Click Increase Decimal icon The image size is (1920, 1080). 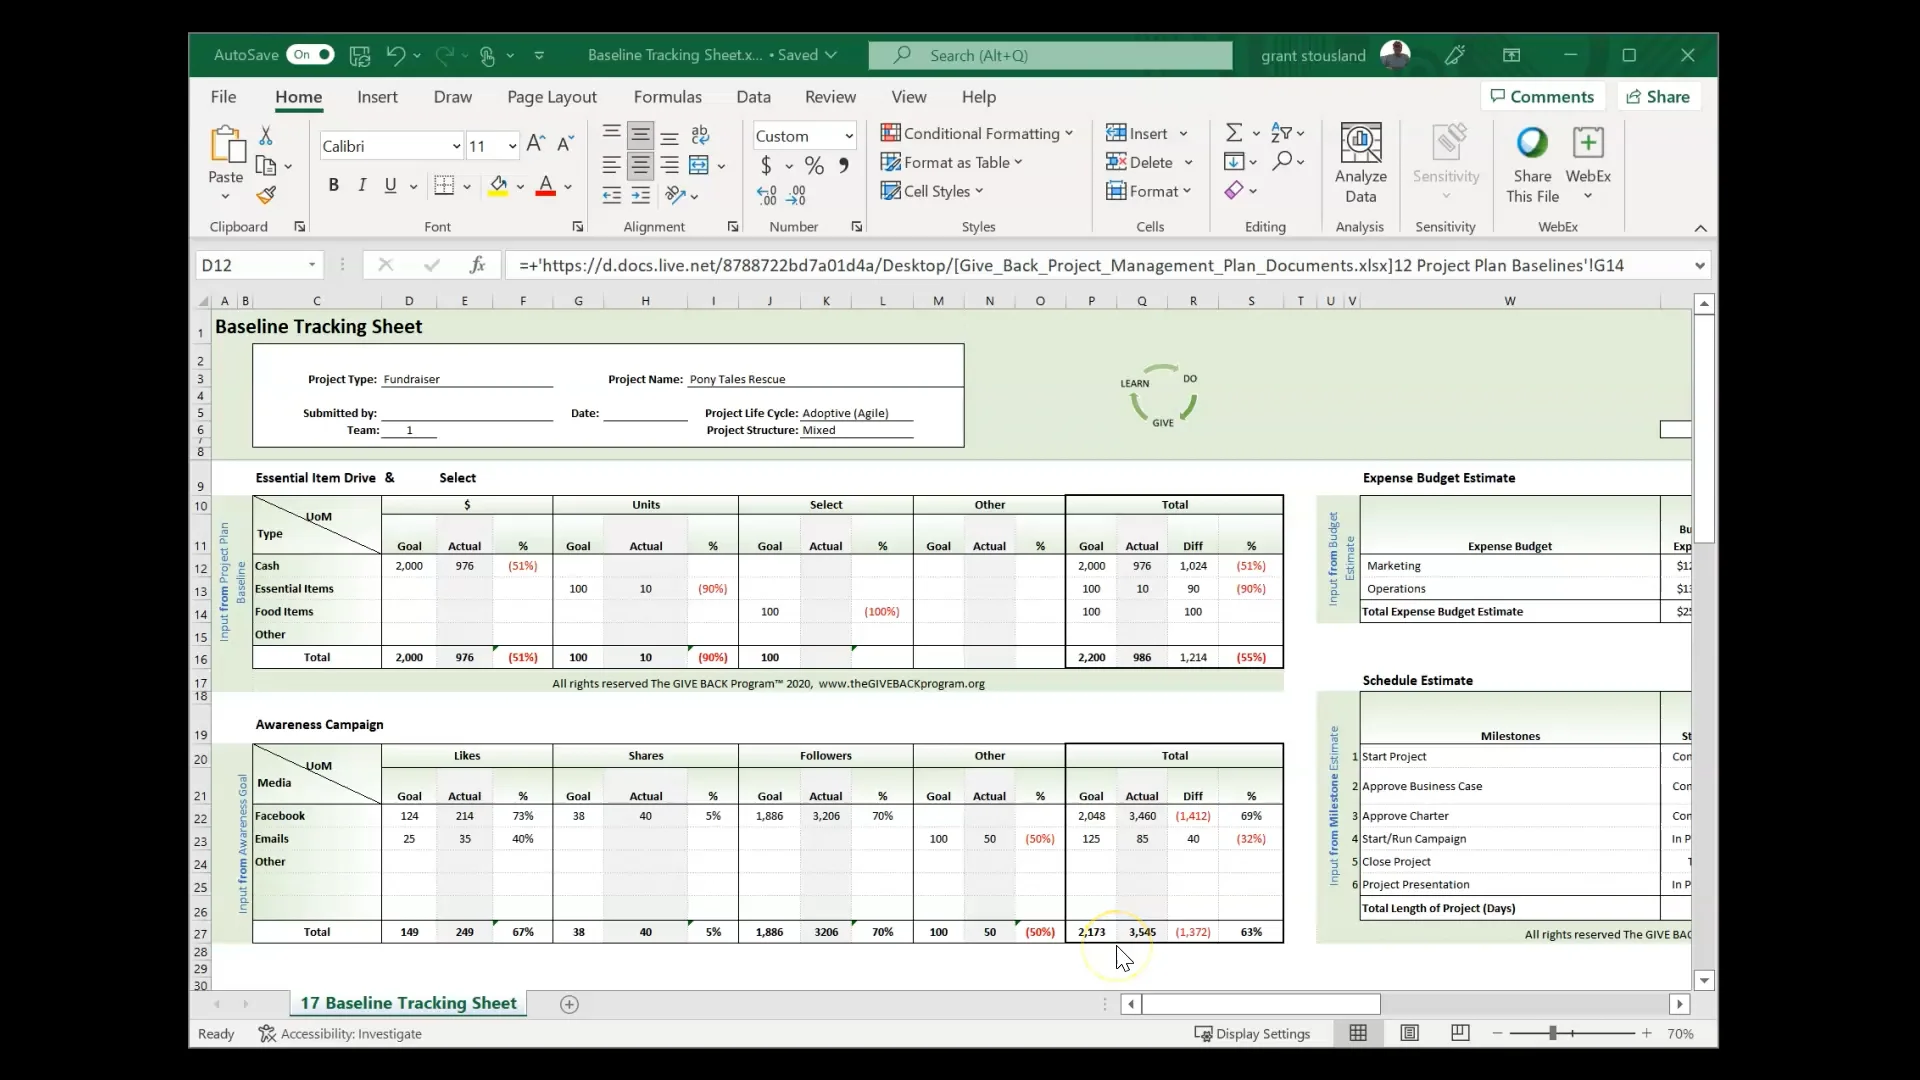click(766, 195)
